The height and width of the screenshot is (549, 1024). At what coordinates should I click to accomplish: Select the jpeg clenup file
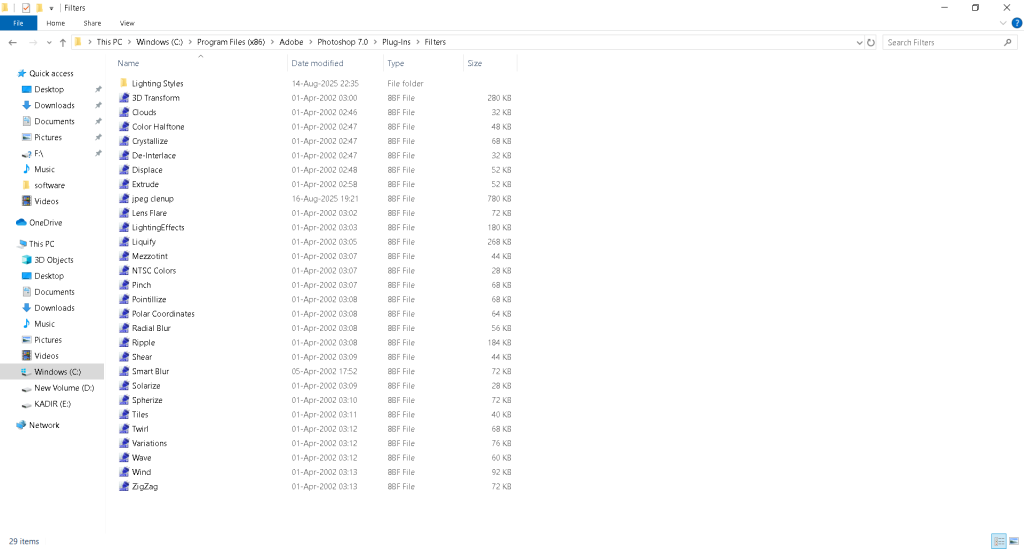pos(152,199)
